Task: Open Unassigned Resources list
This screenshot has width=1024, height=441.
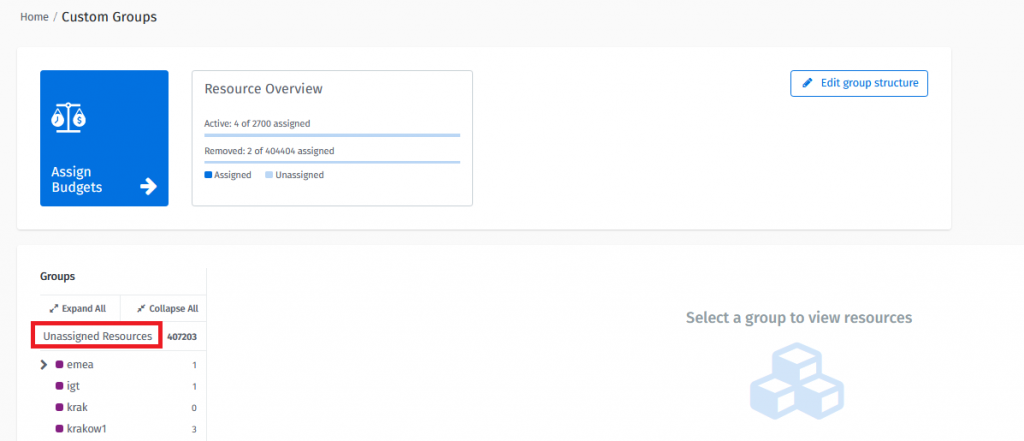Action: [x=97, y=337]
